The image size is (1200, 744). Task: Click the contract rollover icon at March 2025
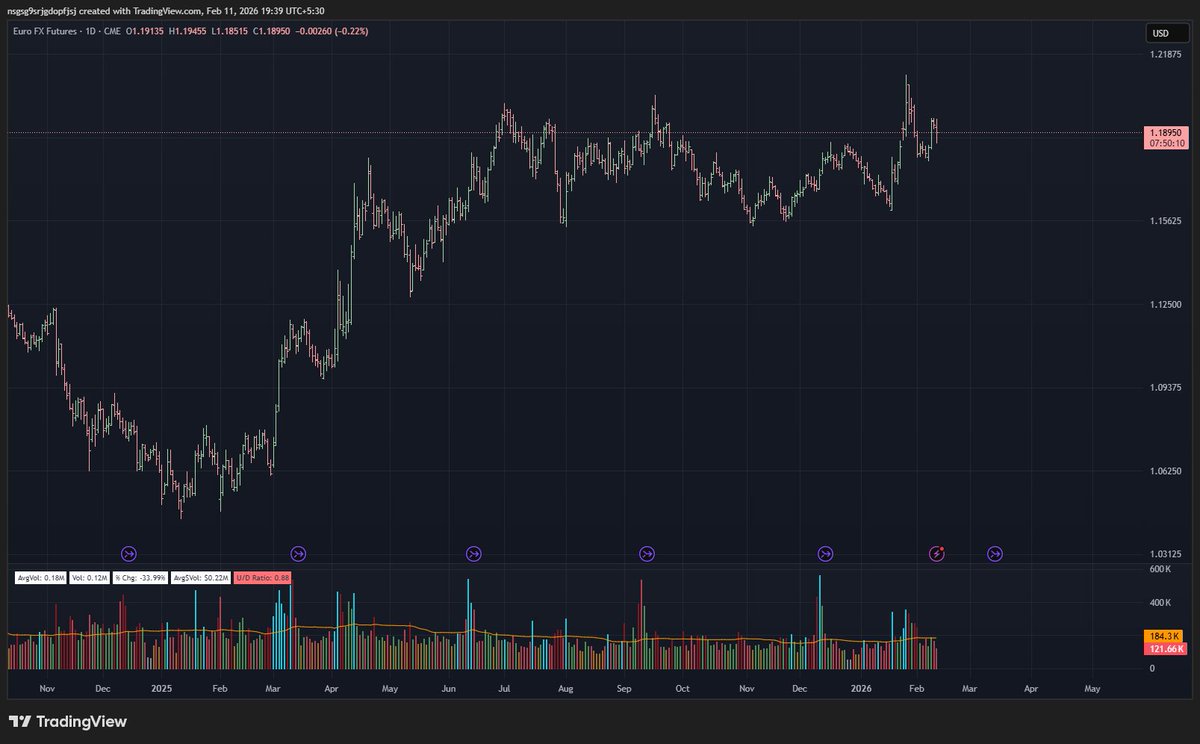click(x=298, y=553)
